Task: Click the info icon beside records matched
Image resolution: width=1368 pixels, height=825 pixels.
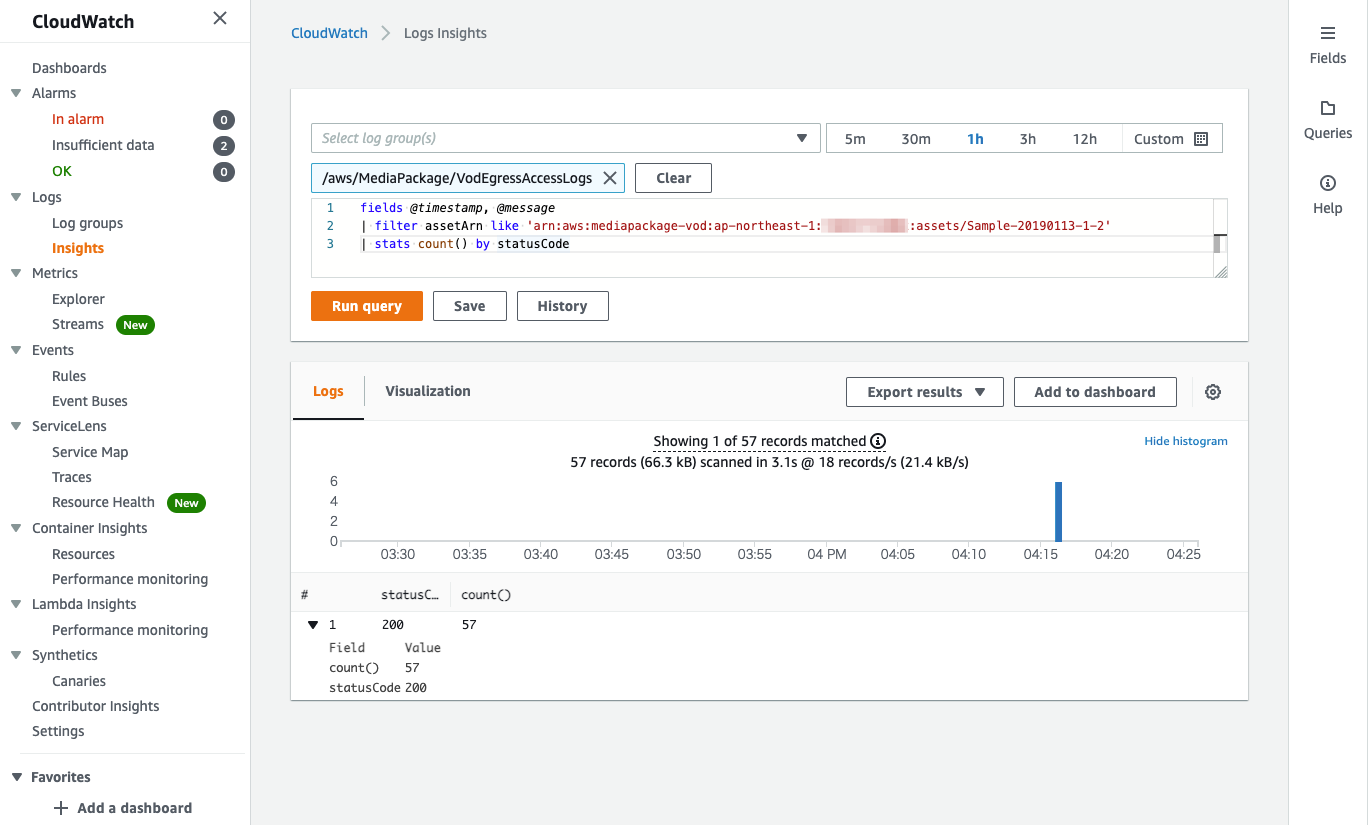Action: pyautogui.click(x=878, y=441)
